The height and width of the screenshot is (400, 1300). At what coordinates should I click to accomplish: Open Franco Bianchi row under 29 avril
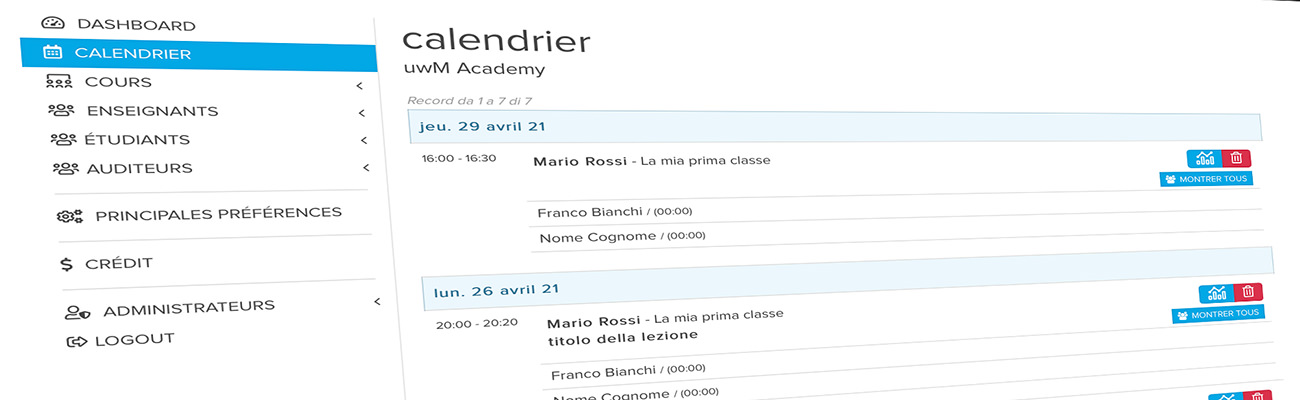(x=894, y=212)
